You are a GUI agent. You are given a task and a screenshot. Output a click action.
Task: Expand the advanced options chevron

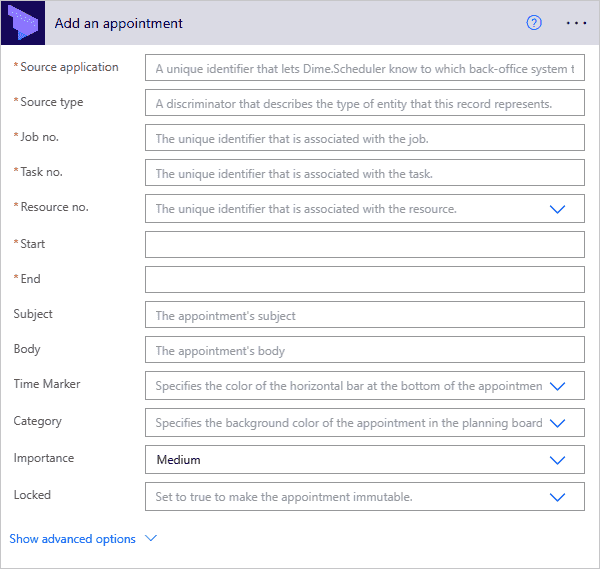(151, 538)
